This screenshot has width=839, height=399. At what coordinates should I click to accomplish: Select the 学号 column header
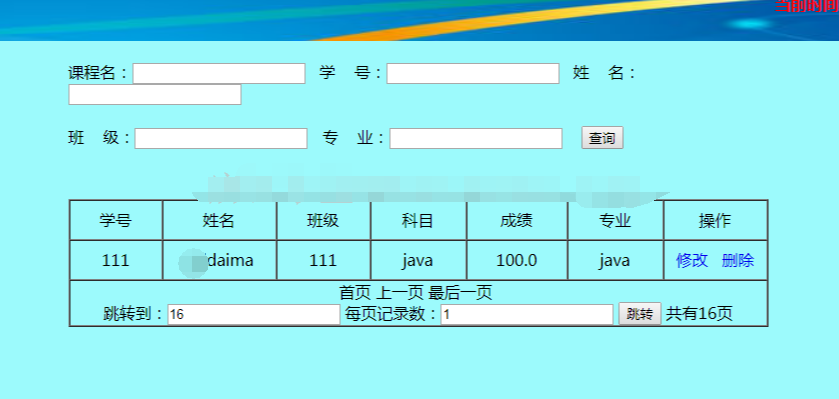coord(116,220)
